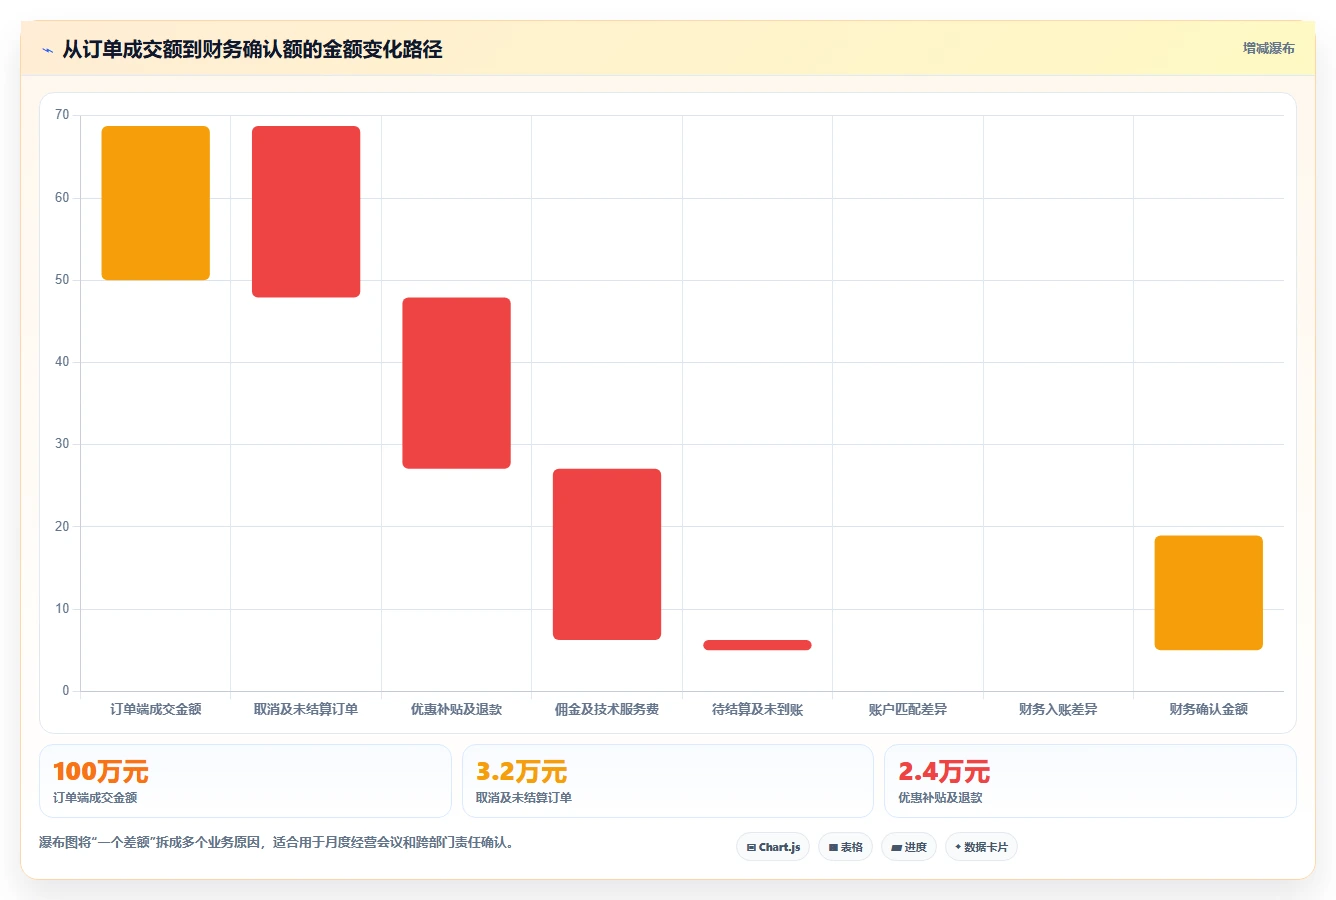
Task: Click the y-axis value 70
Action: point(62,115)
